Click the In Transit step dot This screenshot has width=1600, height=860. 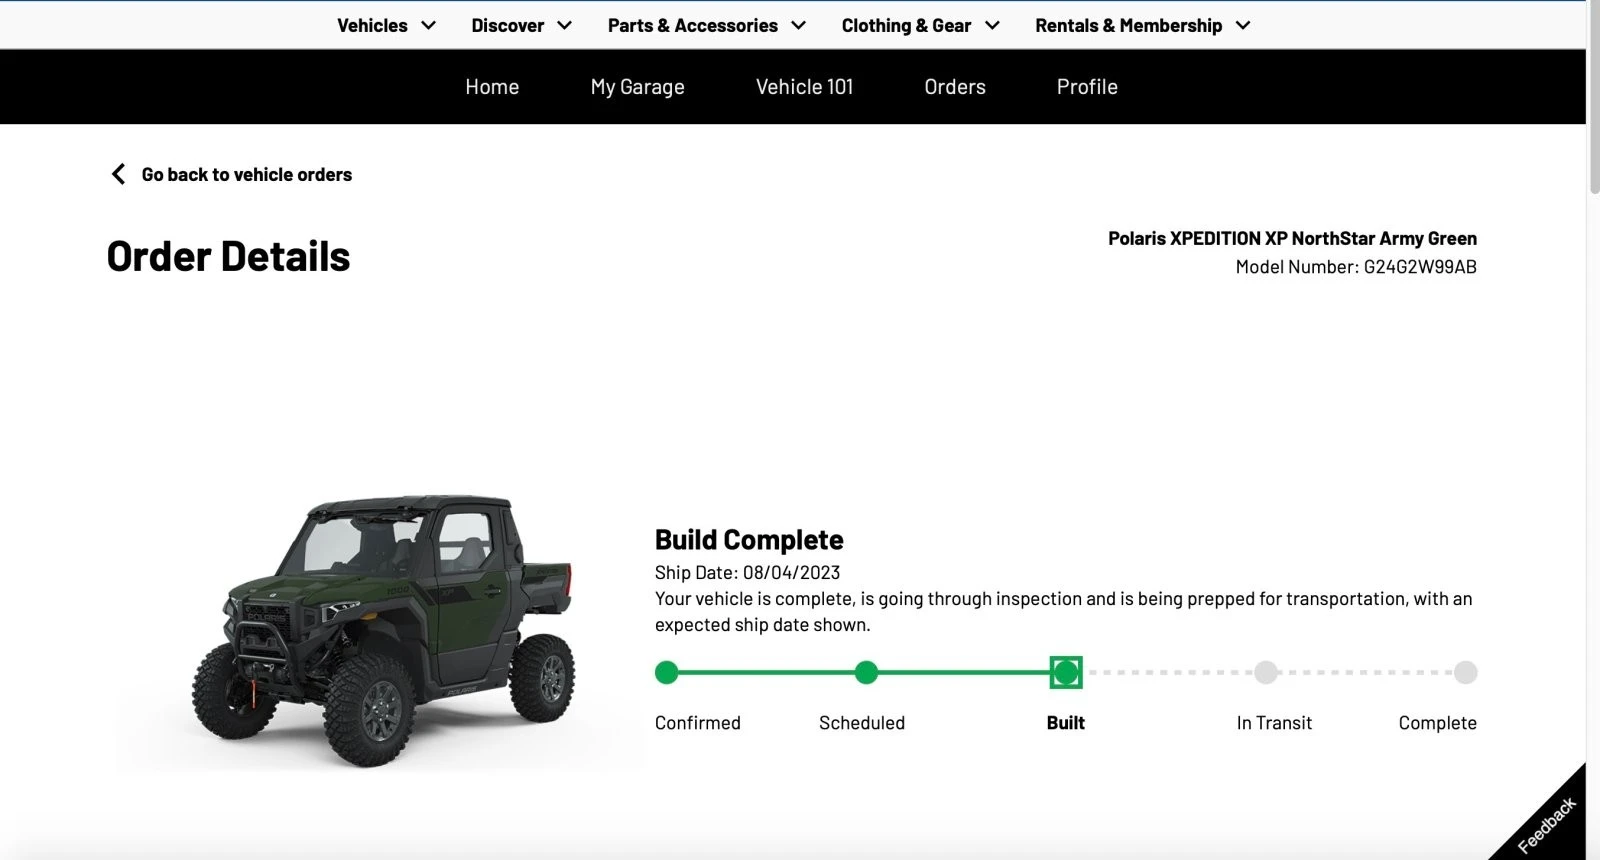1266,673
